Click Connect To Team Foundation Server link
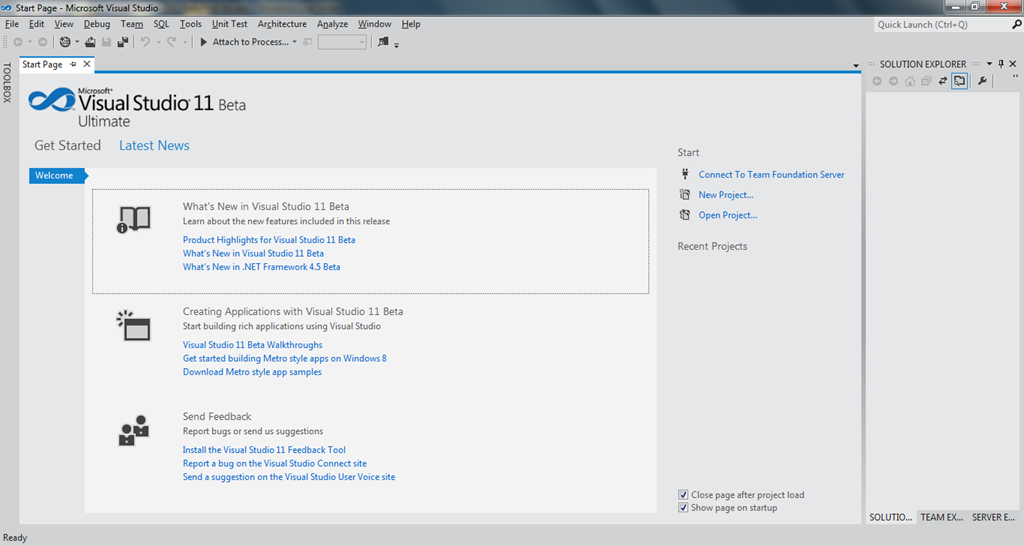This screenshot has width=1024, height=546. point(771,174)
